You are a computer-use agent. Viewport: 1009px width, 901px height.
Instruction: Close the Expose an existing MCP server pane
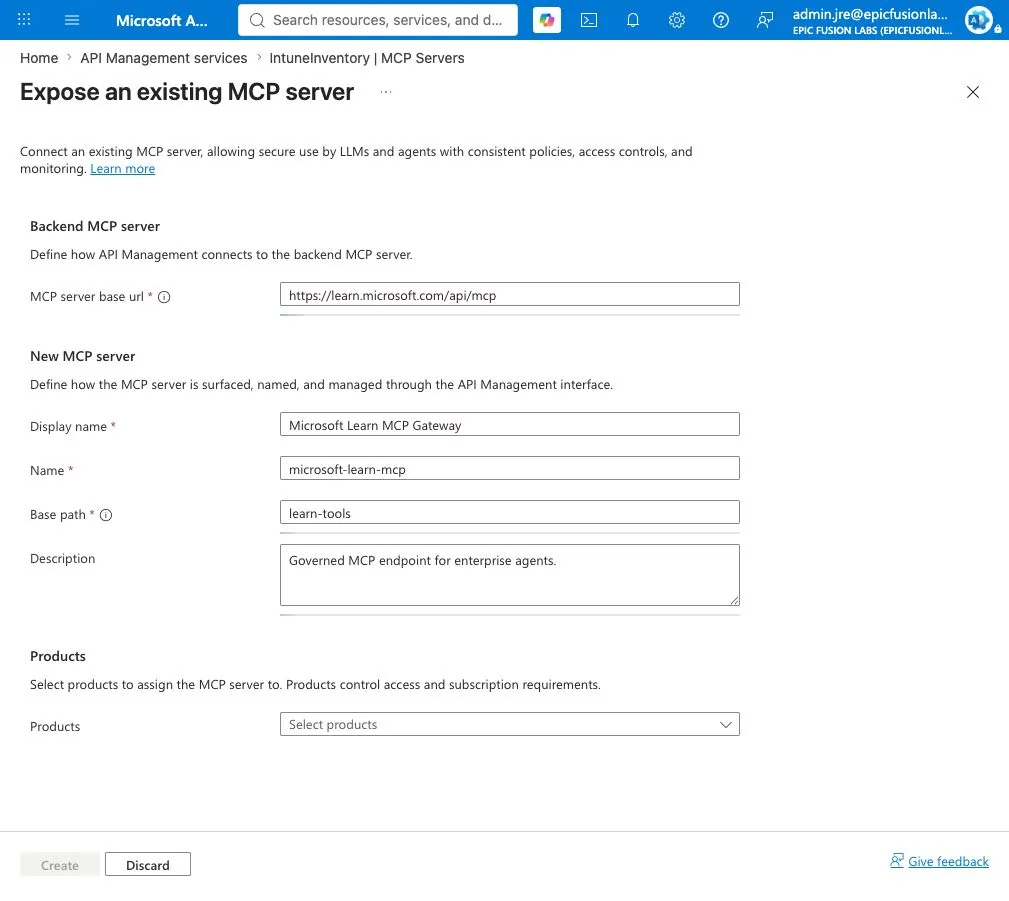(972, 92)
